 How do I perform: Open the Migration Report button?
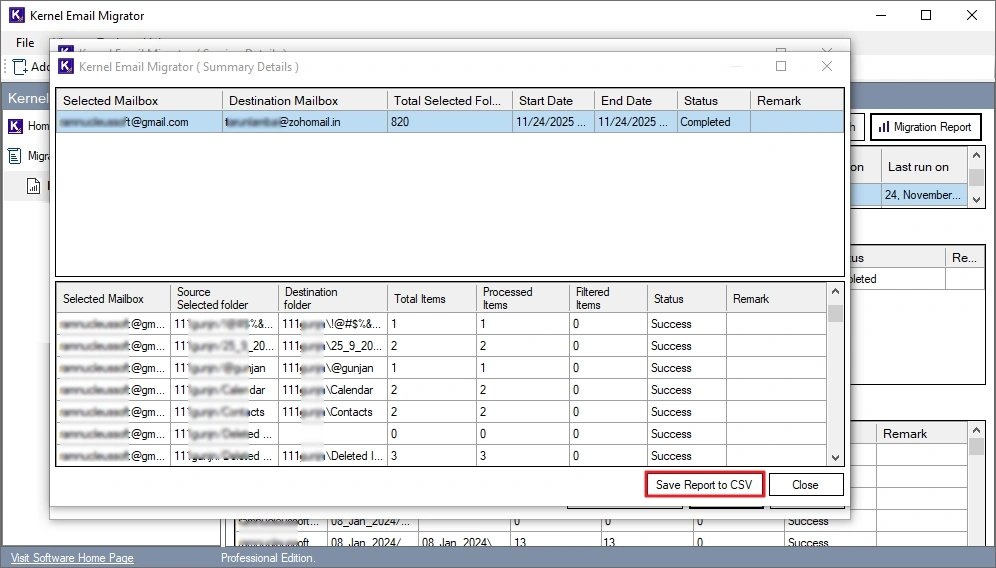[x=924, y=127]
